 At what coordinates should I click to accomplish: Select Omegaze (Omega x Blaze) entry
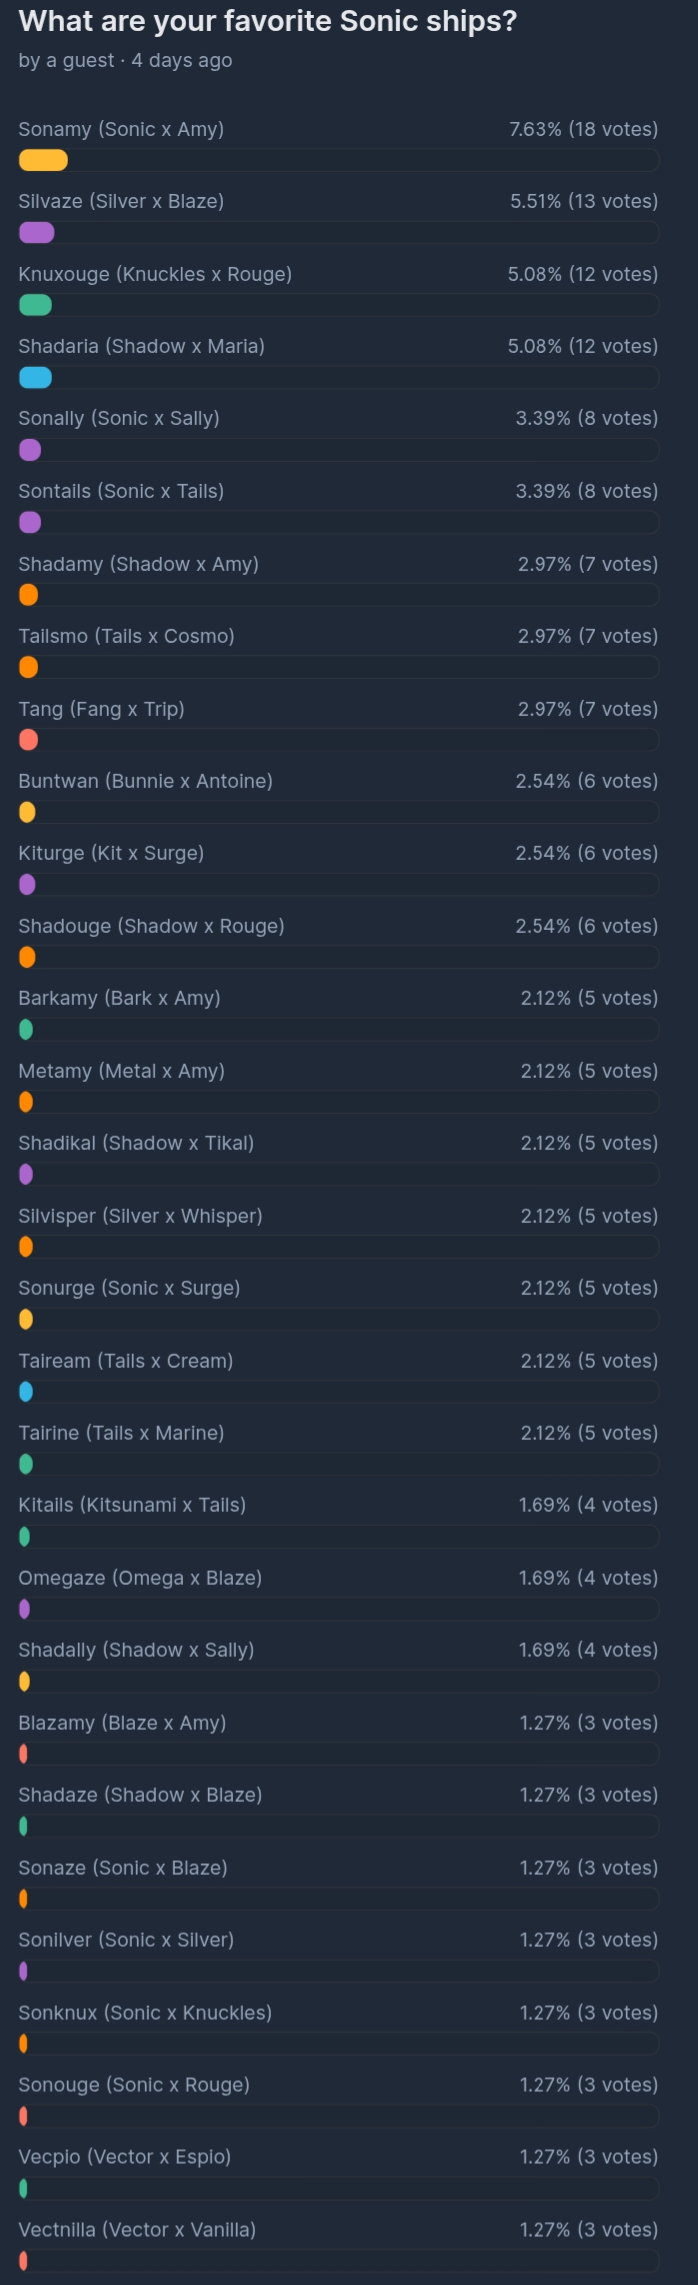coord(140,1578)
